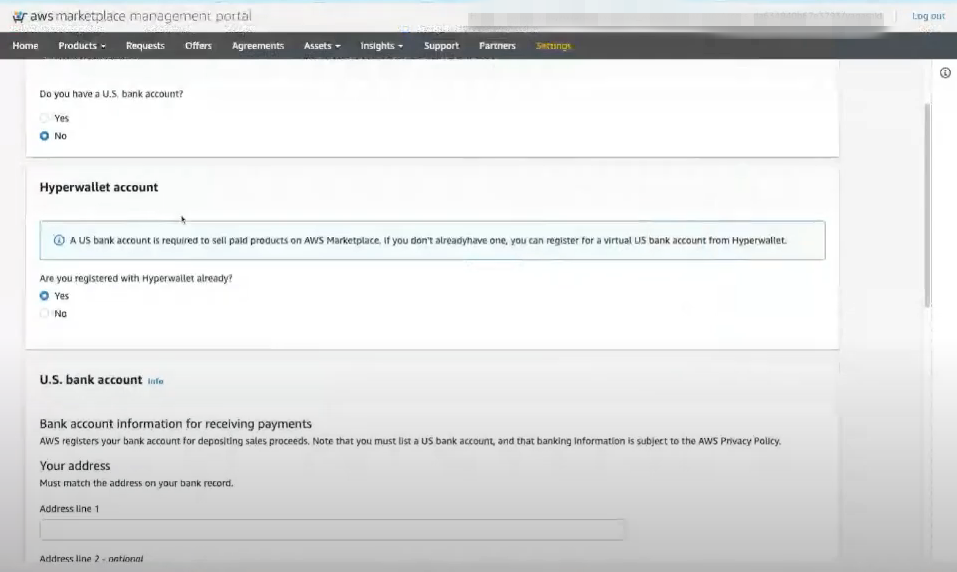Click the Info link beside U.S. bank account

tap(156, 381)
